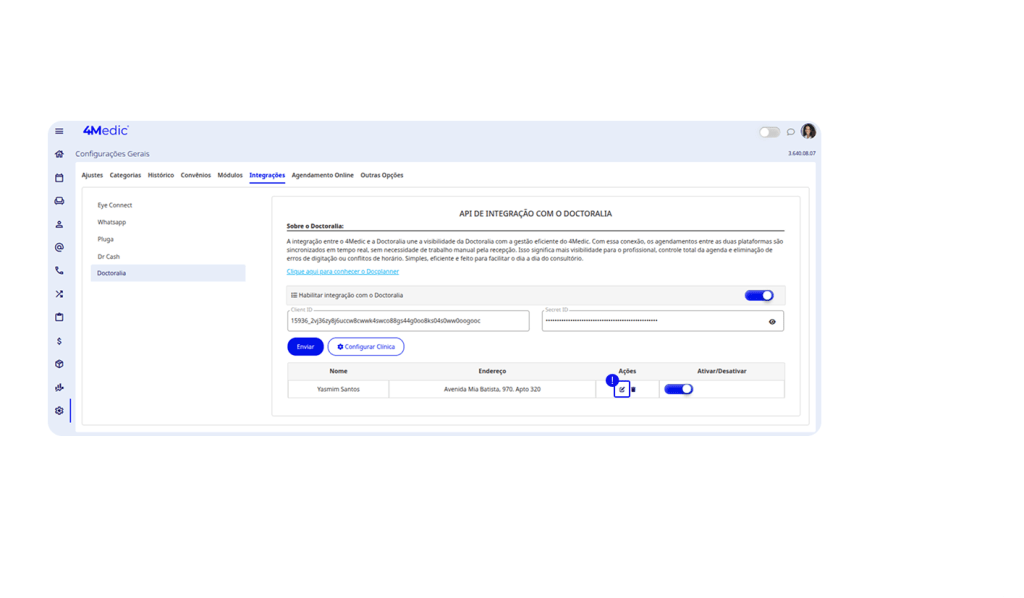Open the Agendamento Online tab
Viewport: 1024px width, 598px height.
[x=323, y=175]
